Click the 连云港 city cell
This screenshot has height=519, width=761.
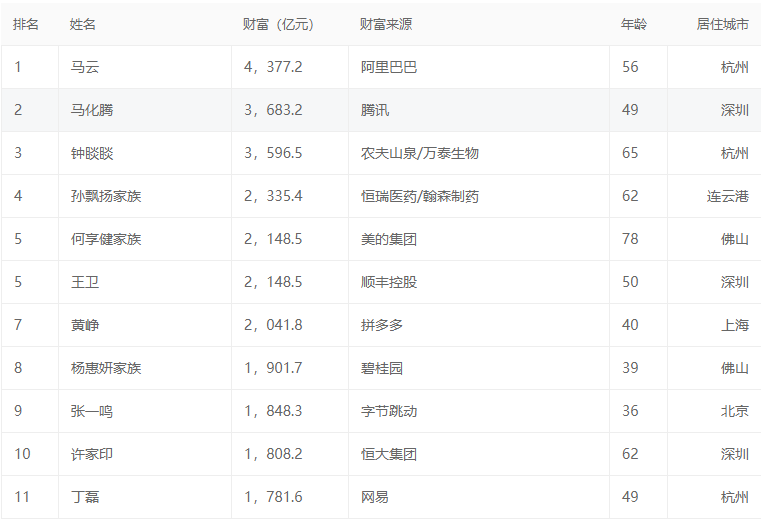tap(727, 196)
